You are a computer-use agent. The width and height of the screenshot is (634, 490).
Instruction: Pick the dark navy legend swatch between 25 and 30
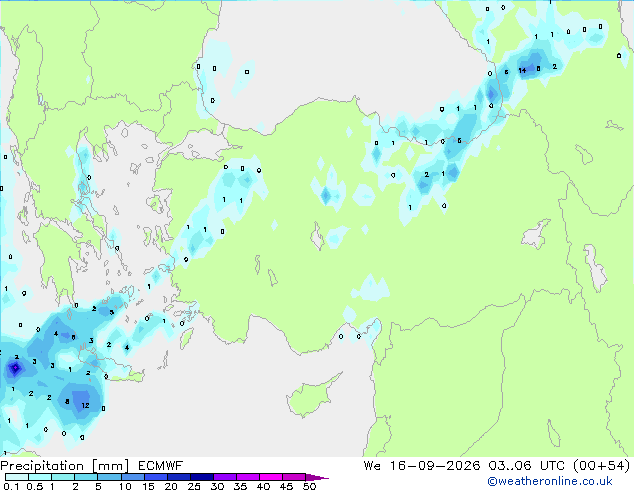coord(202,477)
